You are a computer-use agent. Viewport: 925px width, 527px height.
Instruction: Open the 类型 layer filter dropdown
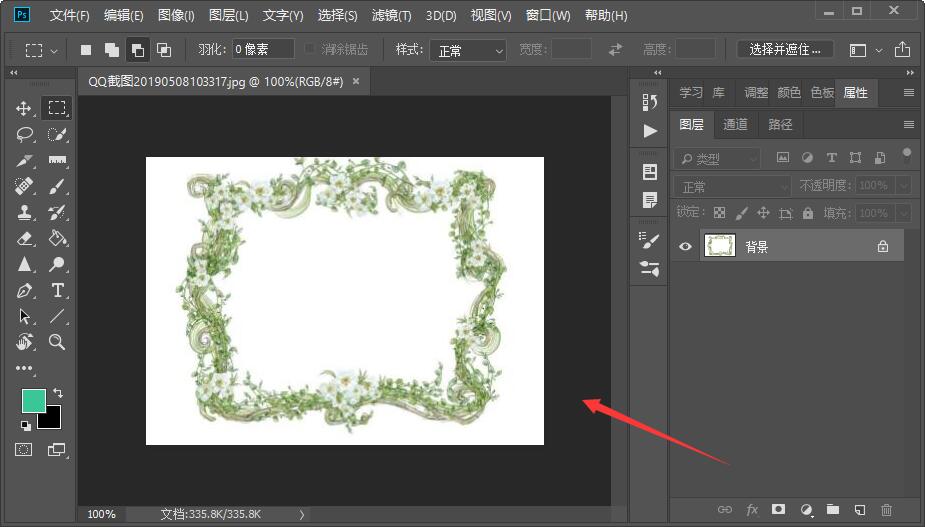click(716, 158)
